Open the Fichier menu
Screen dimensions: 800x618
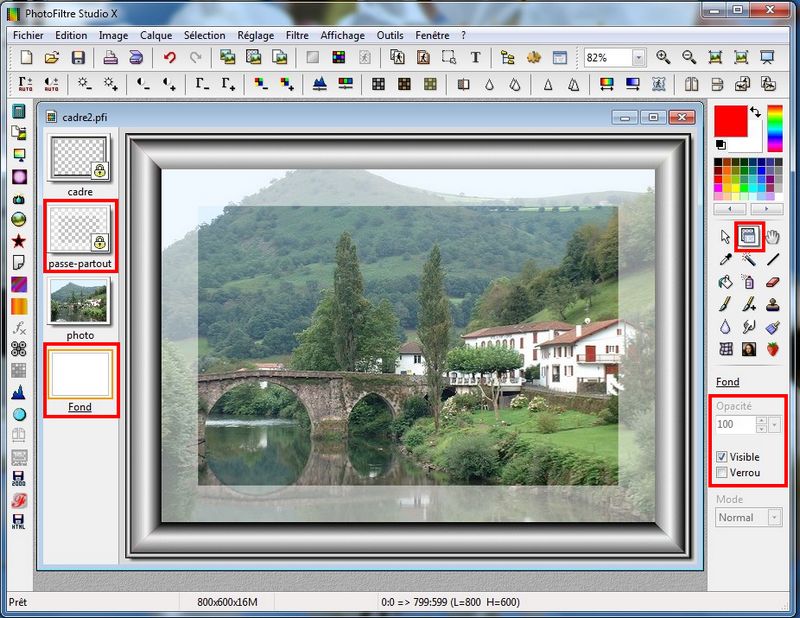pyautogui.click(x=28, y=35)
